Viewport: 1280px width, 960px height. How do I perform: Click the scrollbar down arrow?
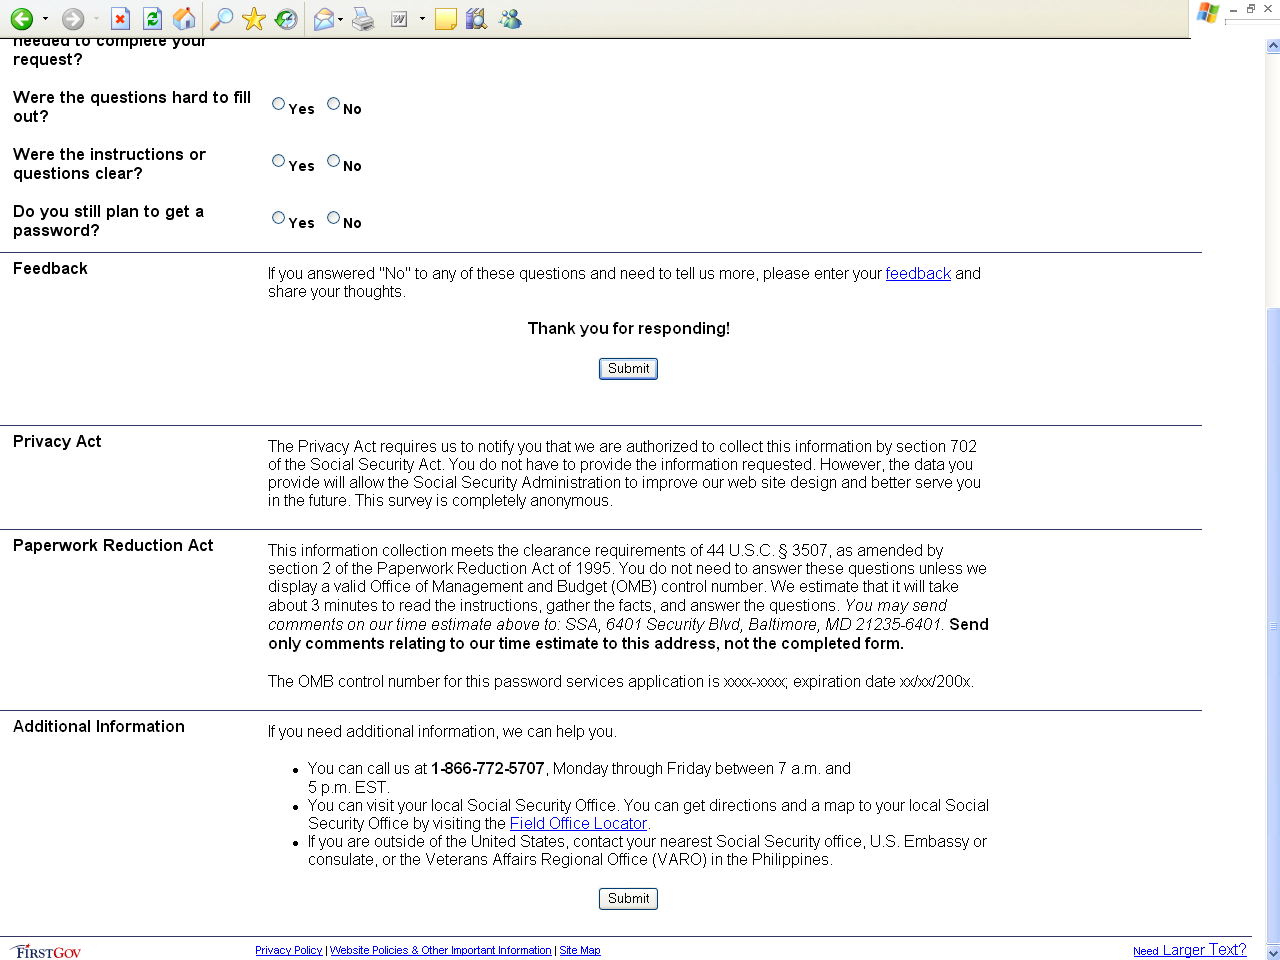(x=1273, y=952)
